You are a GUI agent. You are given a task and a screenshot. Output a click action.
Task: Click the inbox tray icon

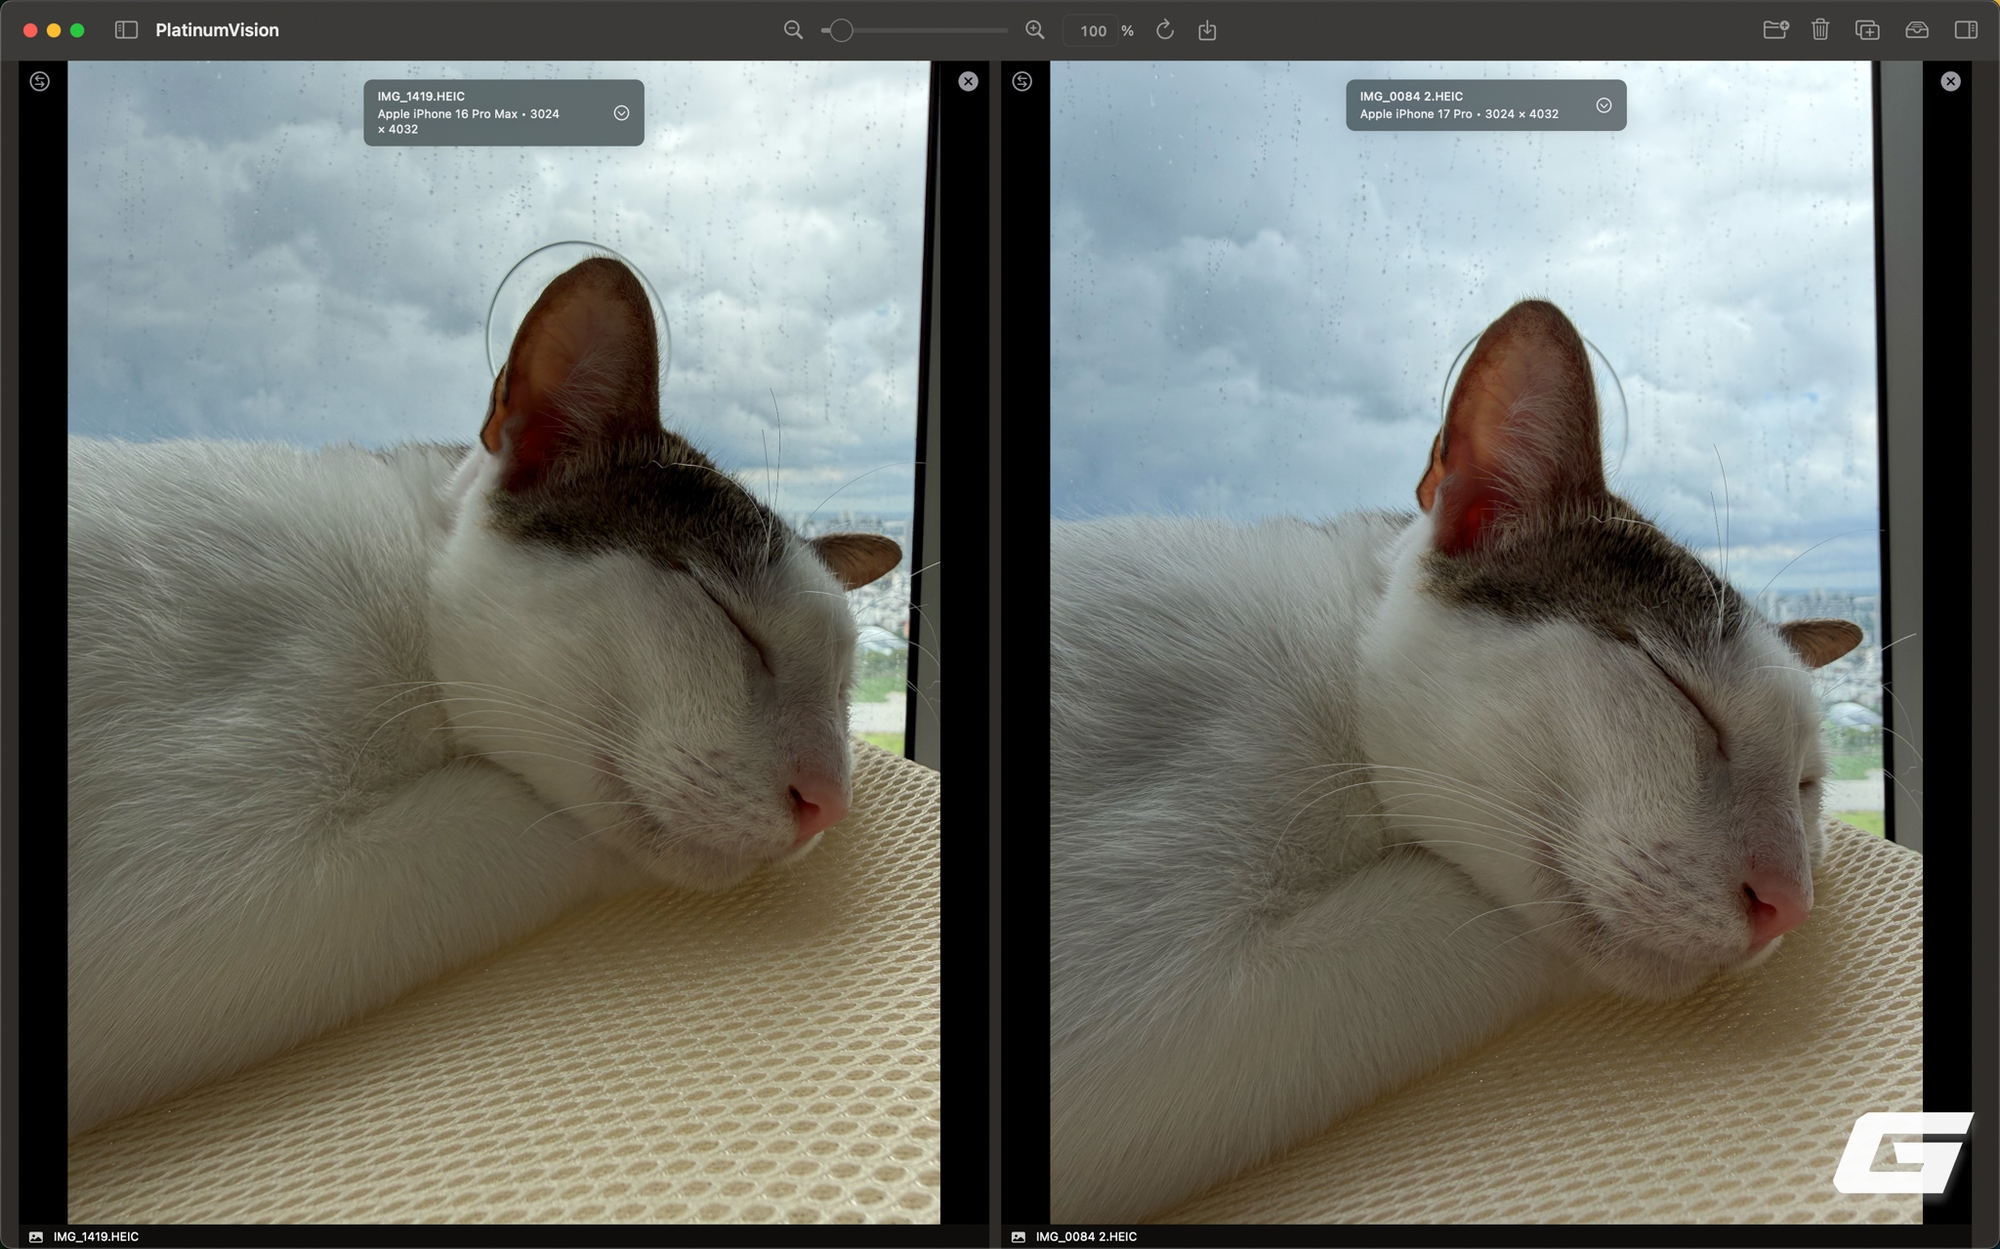click(1916, 30)
